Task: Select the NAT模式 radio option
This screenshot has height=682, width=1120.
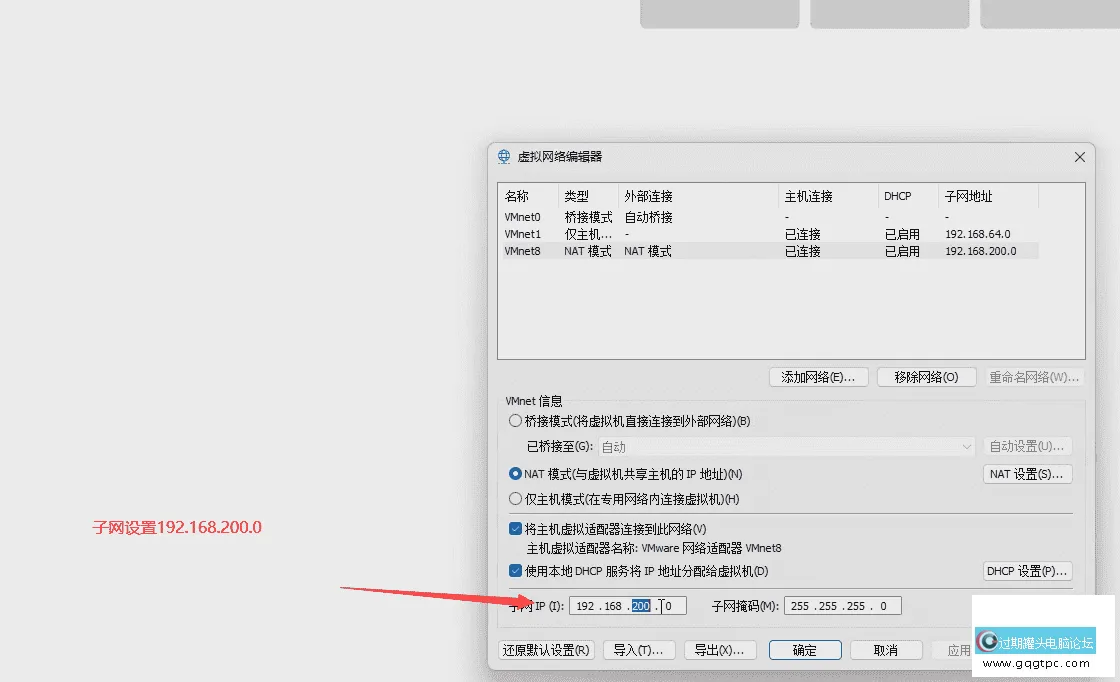Action: tap(516, 473)
